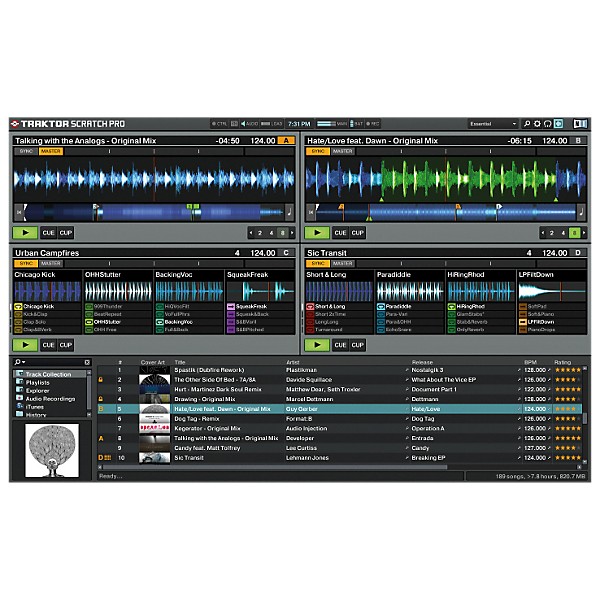Jump to track start on Deck A stripe
The image size is (600, 600).
[19, 212]
